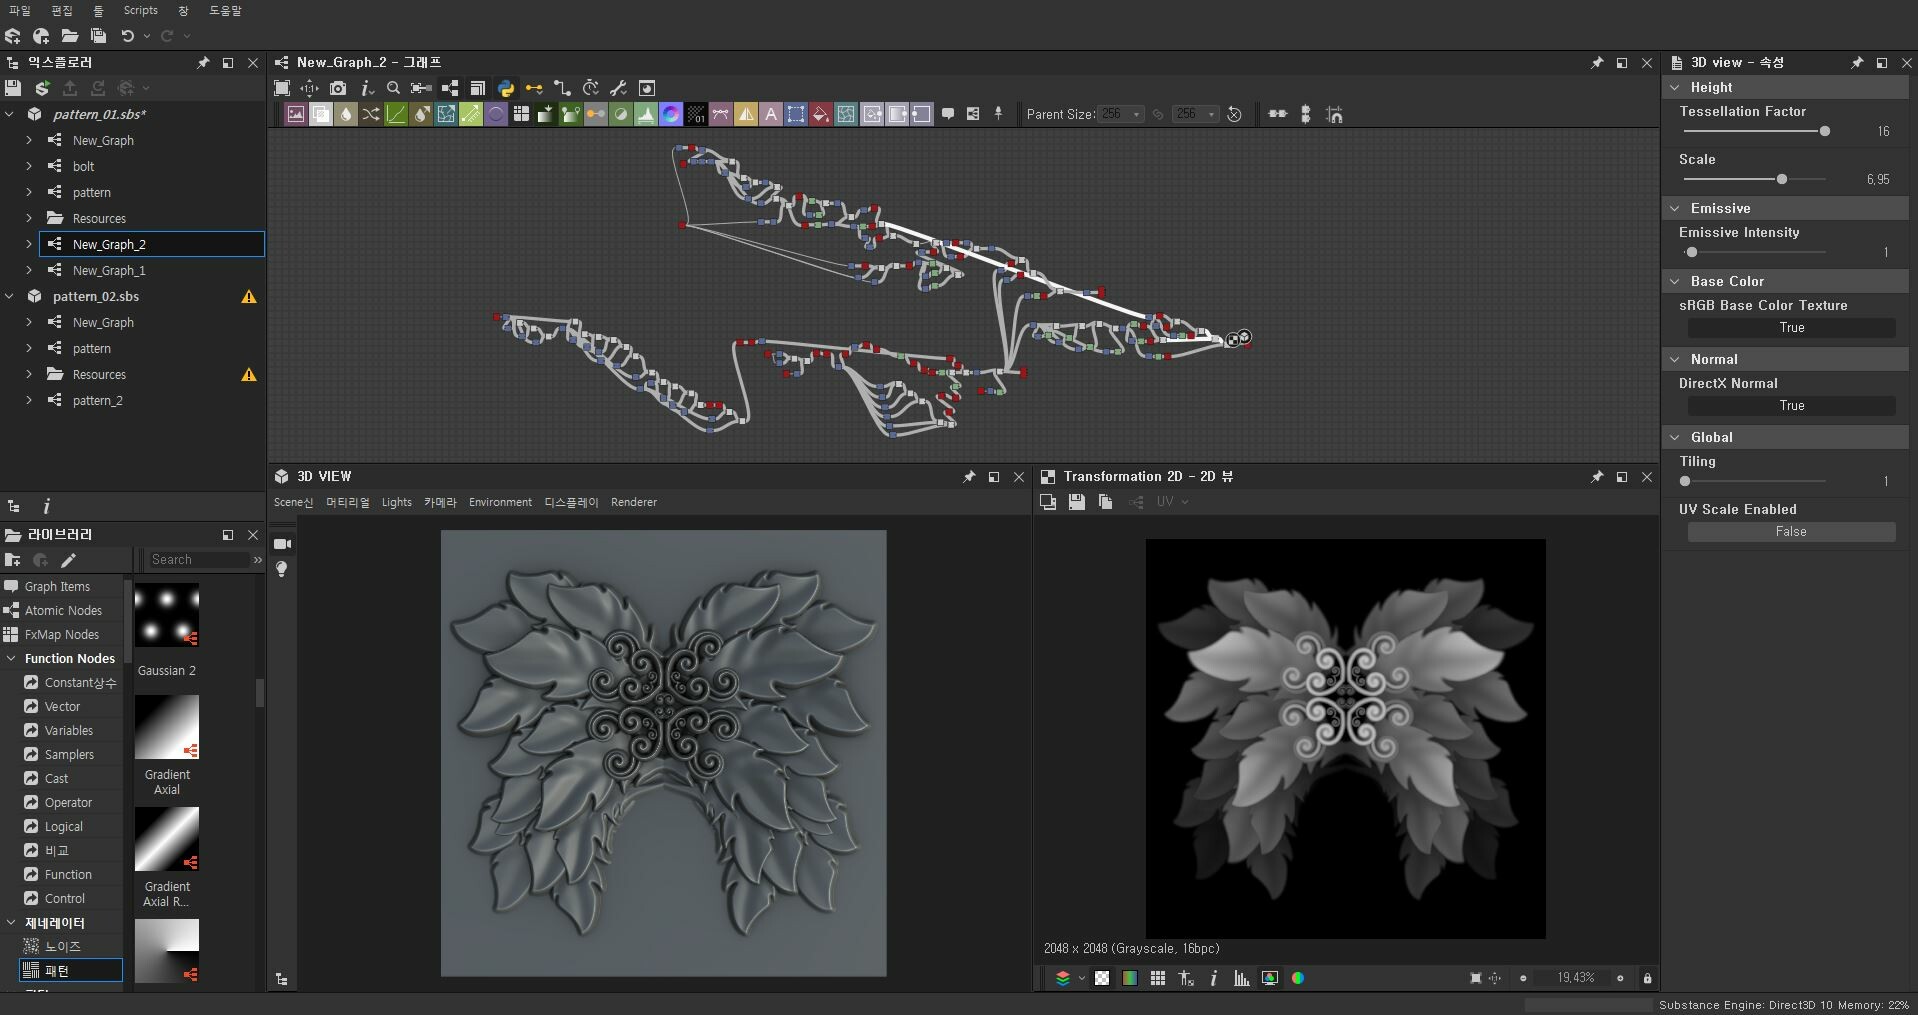Viewport: 1918px width, 1015px height.
Task: Expand the Resources folder in pattern_02.sbs
Action: (x=28, y=374)
